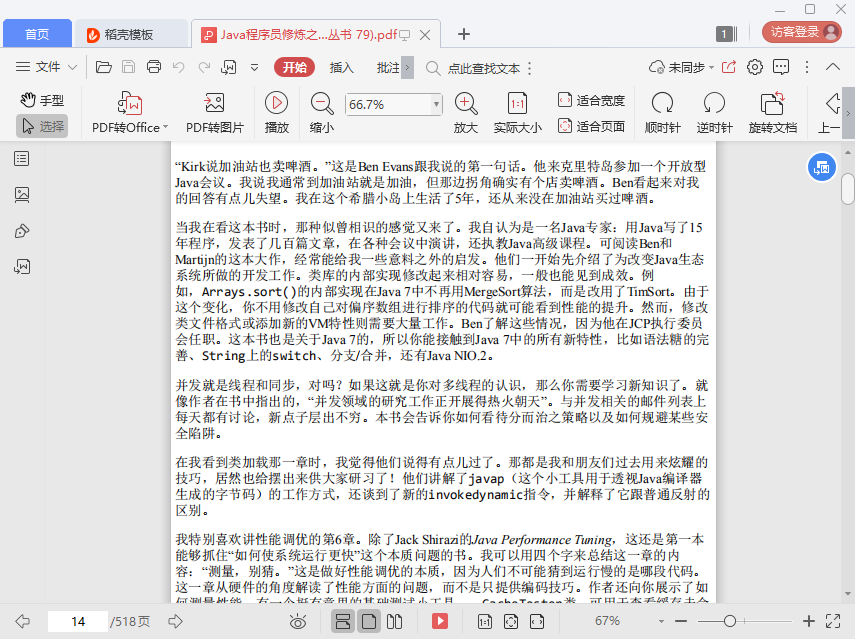Select the 手型 hand tool

(x=42, y=100)
